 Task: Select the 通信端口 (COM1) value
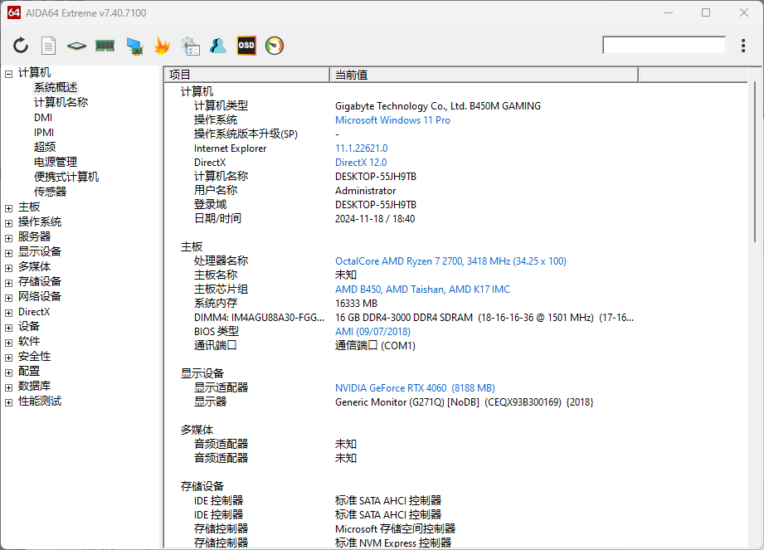(375, 346)
